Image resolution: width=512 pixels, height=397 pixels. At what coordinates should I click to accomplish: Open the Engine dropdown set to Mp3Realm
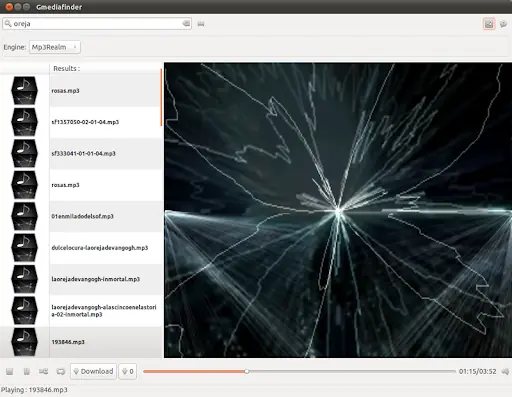(x=55, y=47)
